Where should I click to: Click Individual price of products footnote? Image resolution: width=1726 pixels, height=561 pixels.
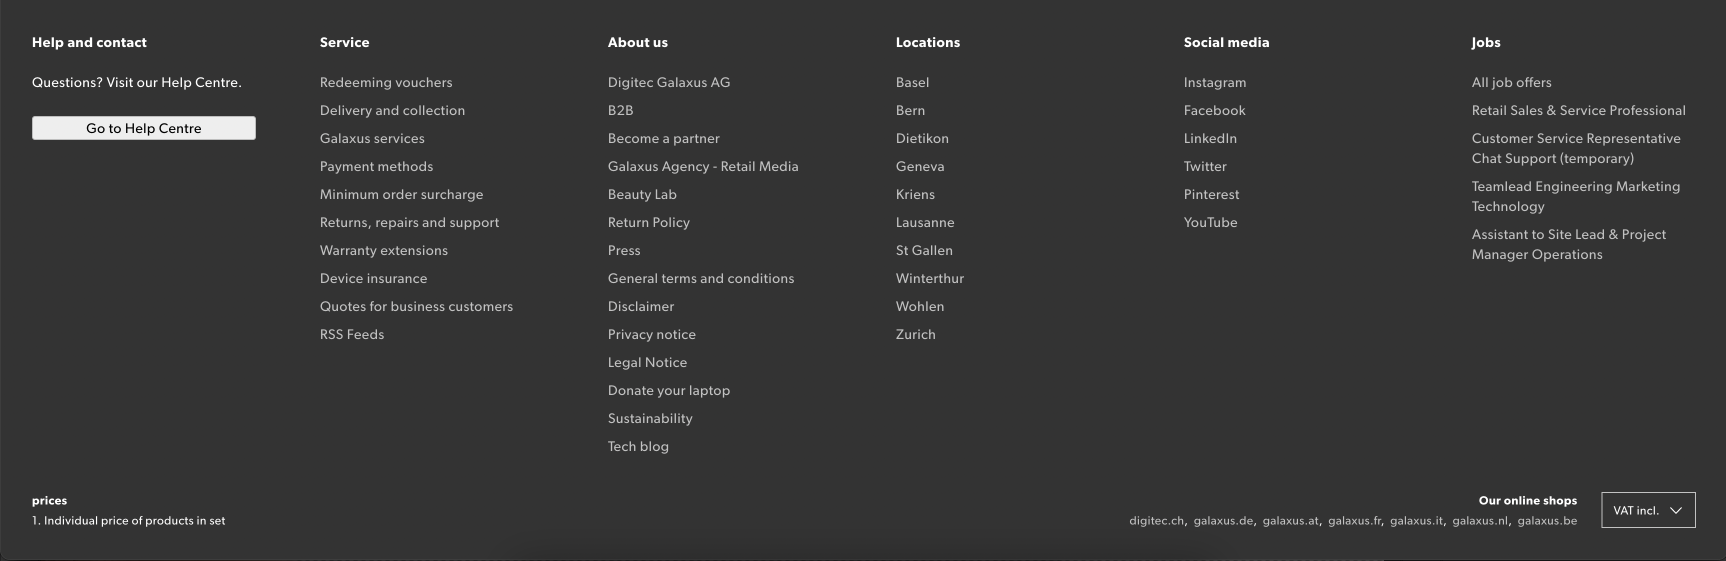(129, 521)
